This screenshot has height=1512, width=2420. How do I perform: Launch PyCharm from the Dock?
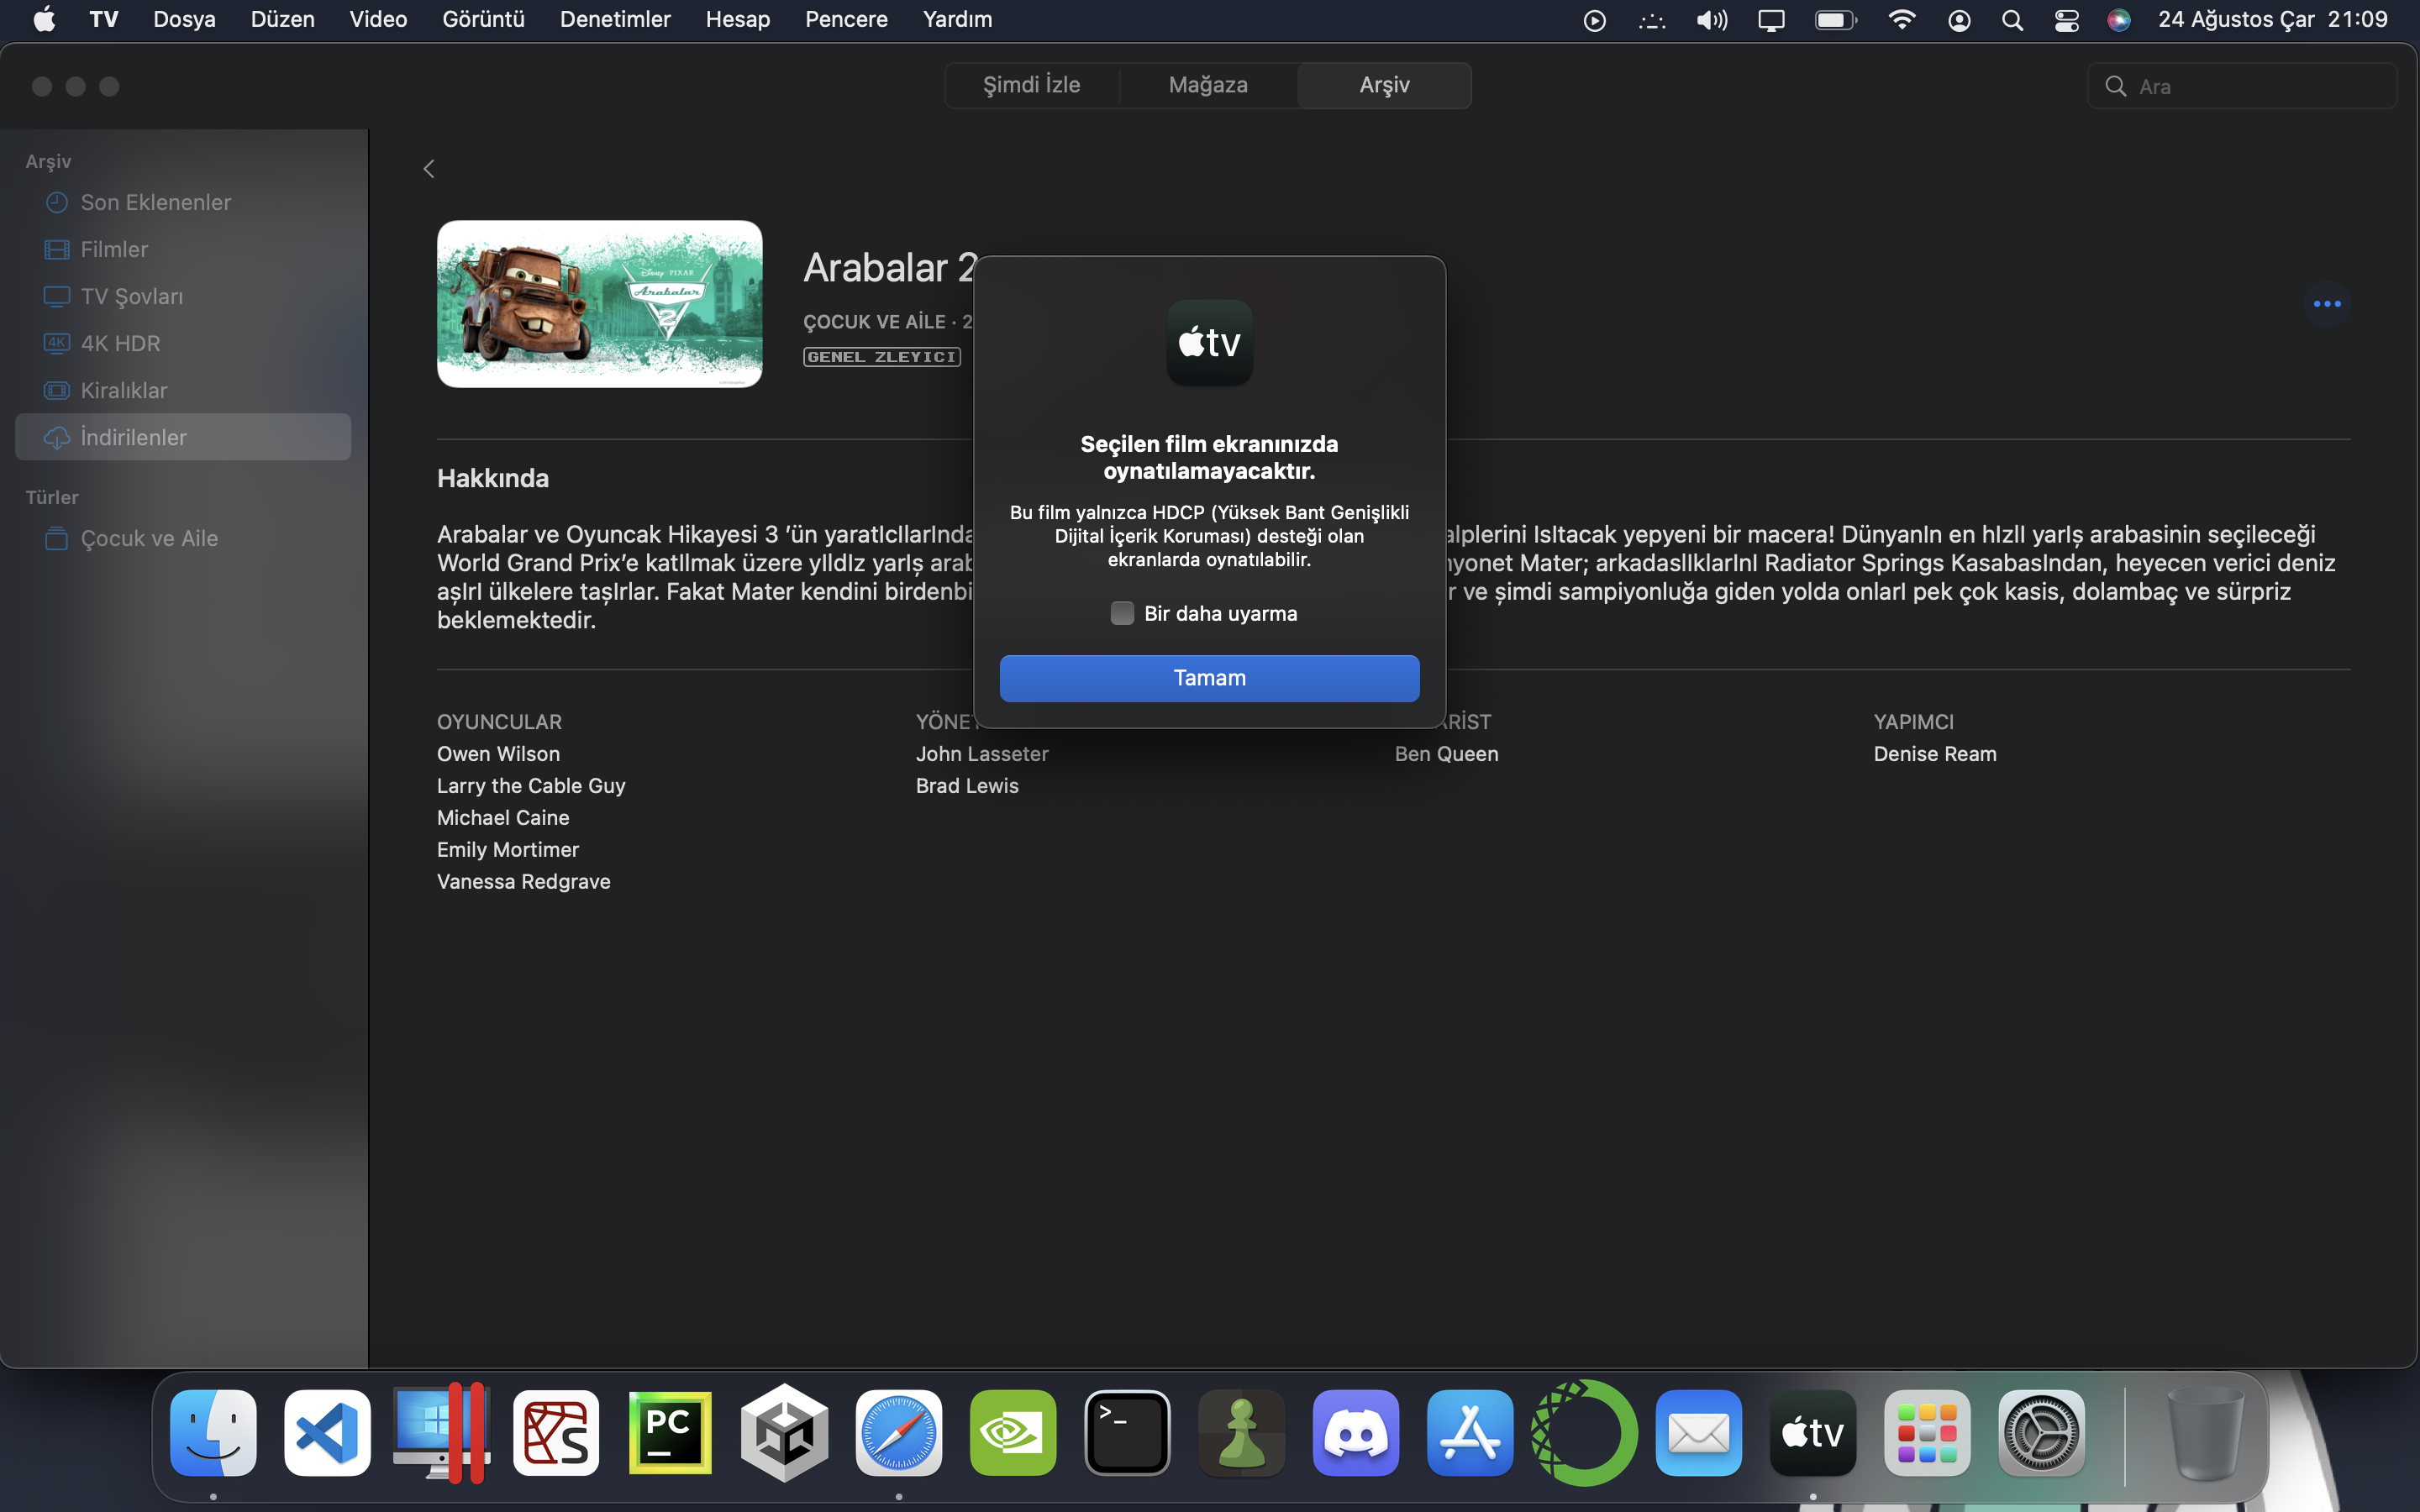pyautogui.click(x=670, y=1432)
